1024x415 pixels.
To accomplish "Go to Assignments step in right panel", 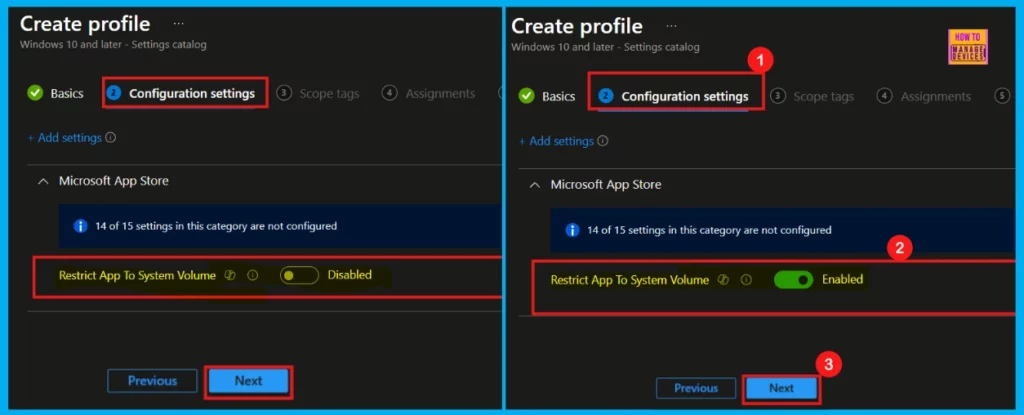I will click(x=923, y=97).
